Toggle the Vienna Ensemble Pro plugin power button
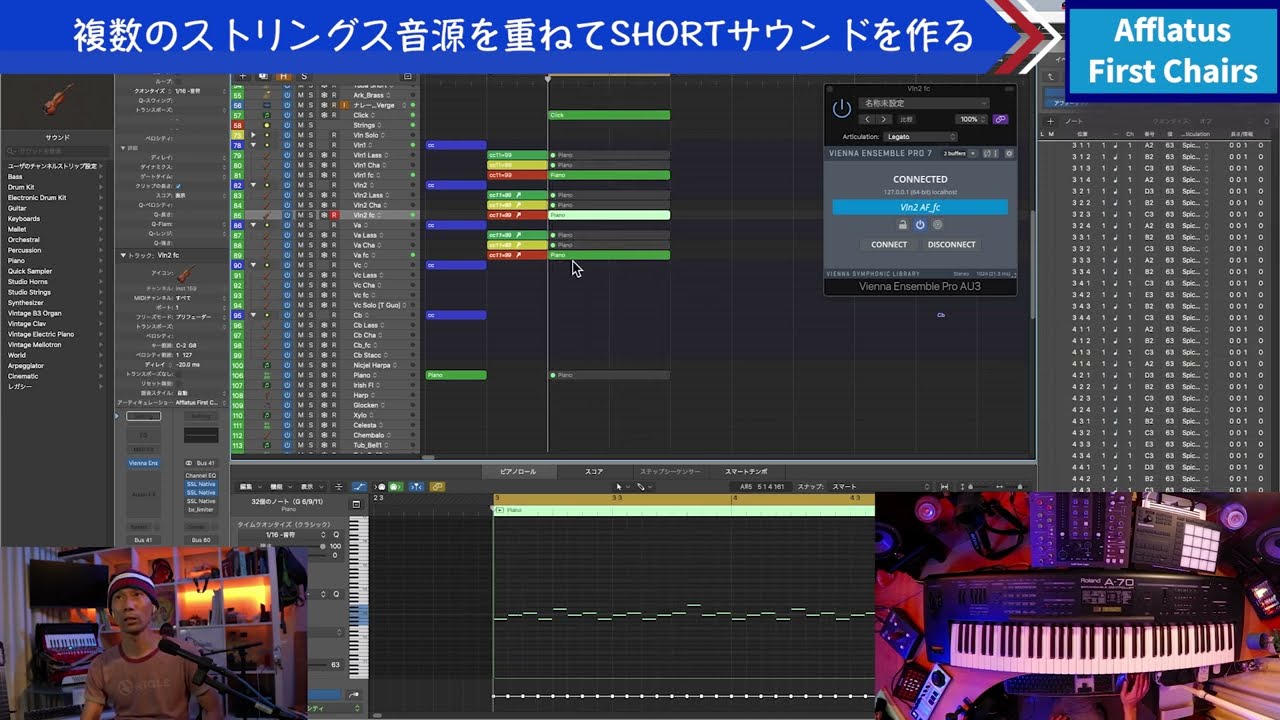The width and height of the screenshot is (1280, 720). click(842, 108)
